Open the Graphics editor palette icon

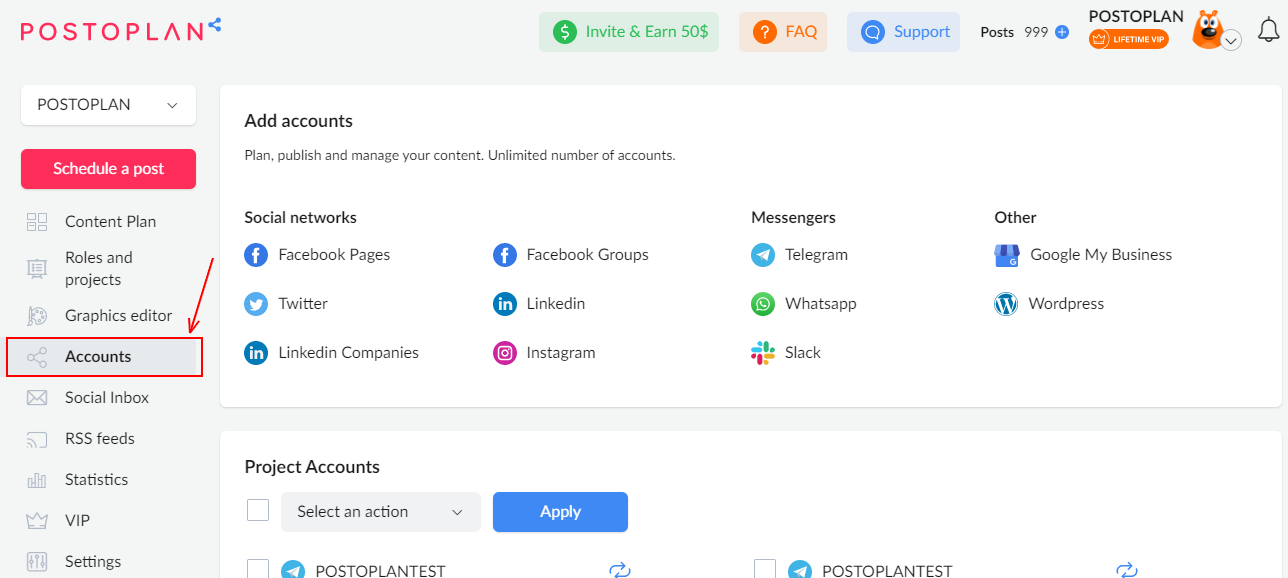point(37,316)
